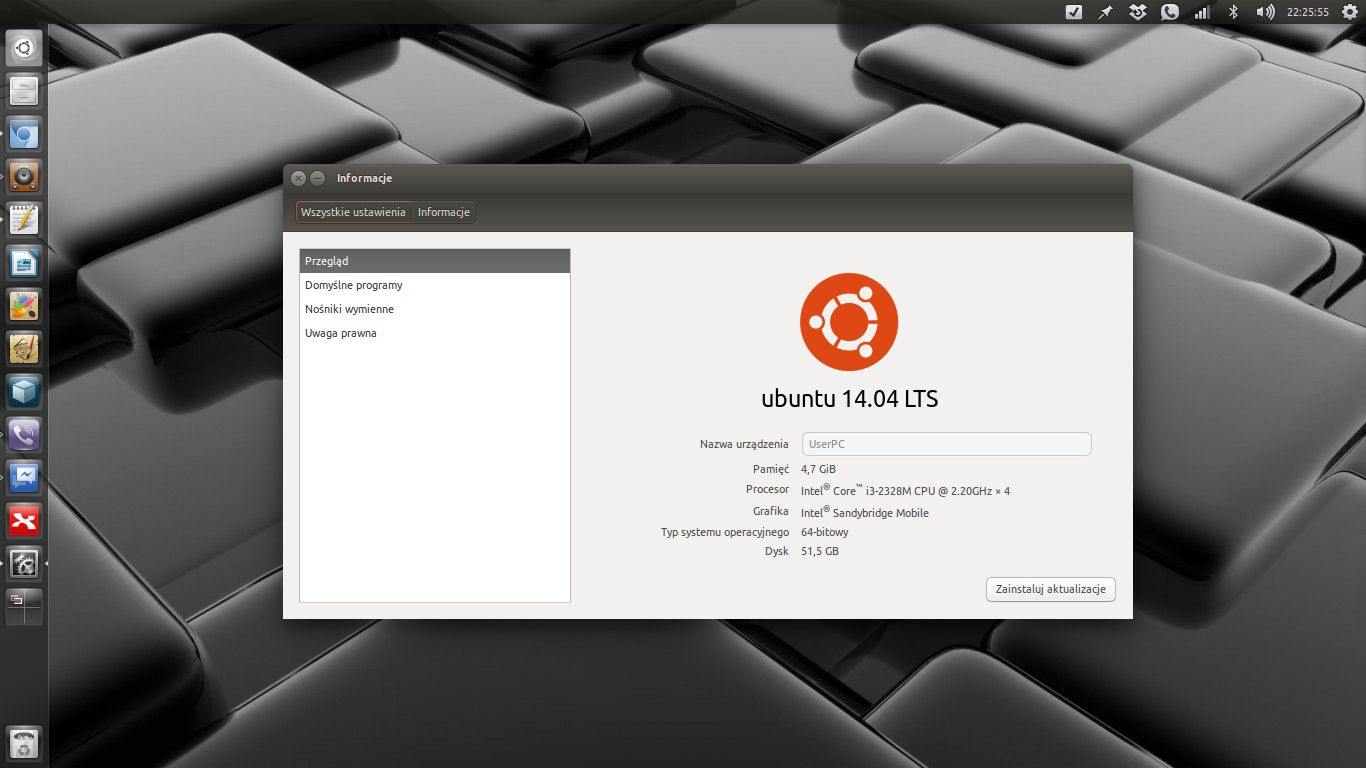Click the checkmark indicator in top panel
The height and width of the screenshot is (768, 1366).
(1074, 12)
